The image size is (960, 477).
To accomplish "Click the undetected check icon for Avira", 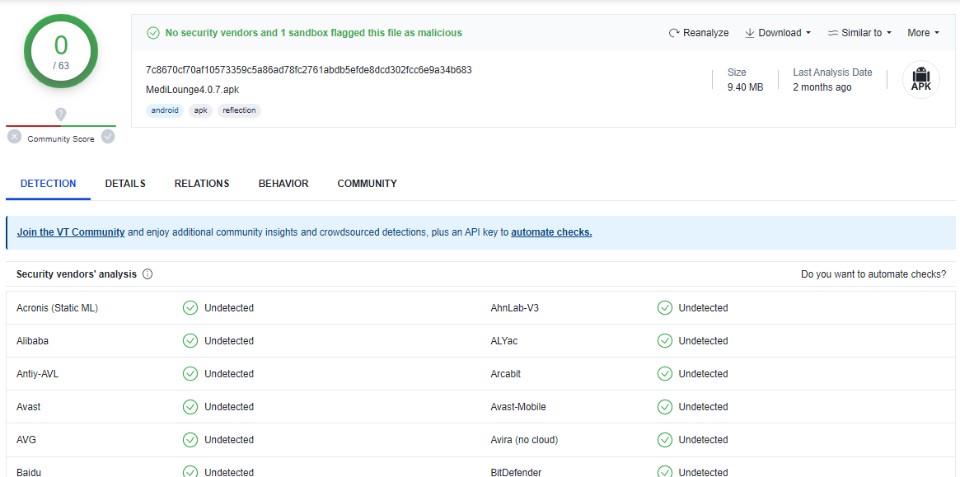I will tap(665, 440).
